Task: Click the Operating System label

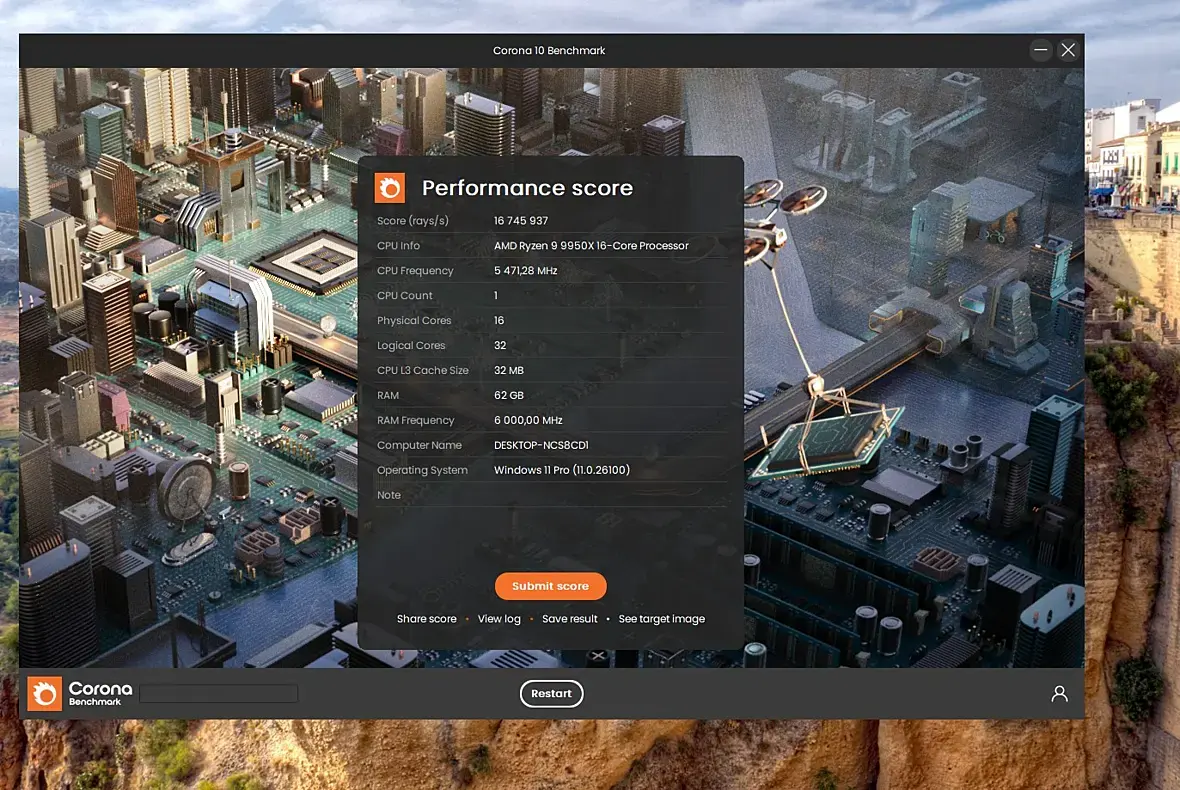Action: click(x=422, y=470)
